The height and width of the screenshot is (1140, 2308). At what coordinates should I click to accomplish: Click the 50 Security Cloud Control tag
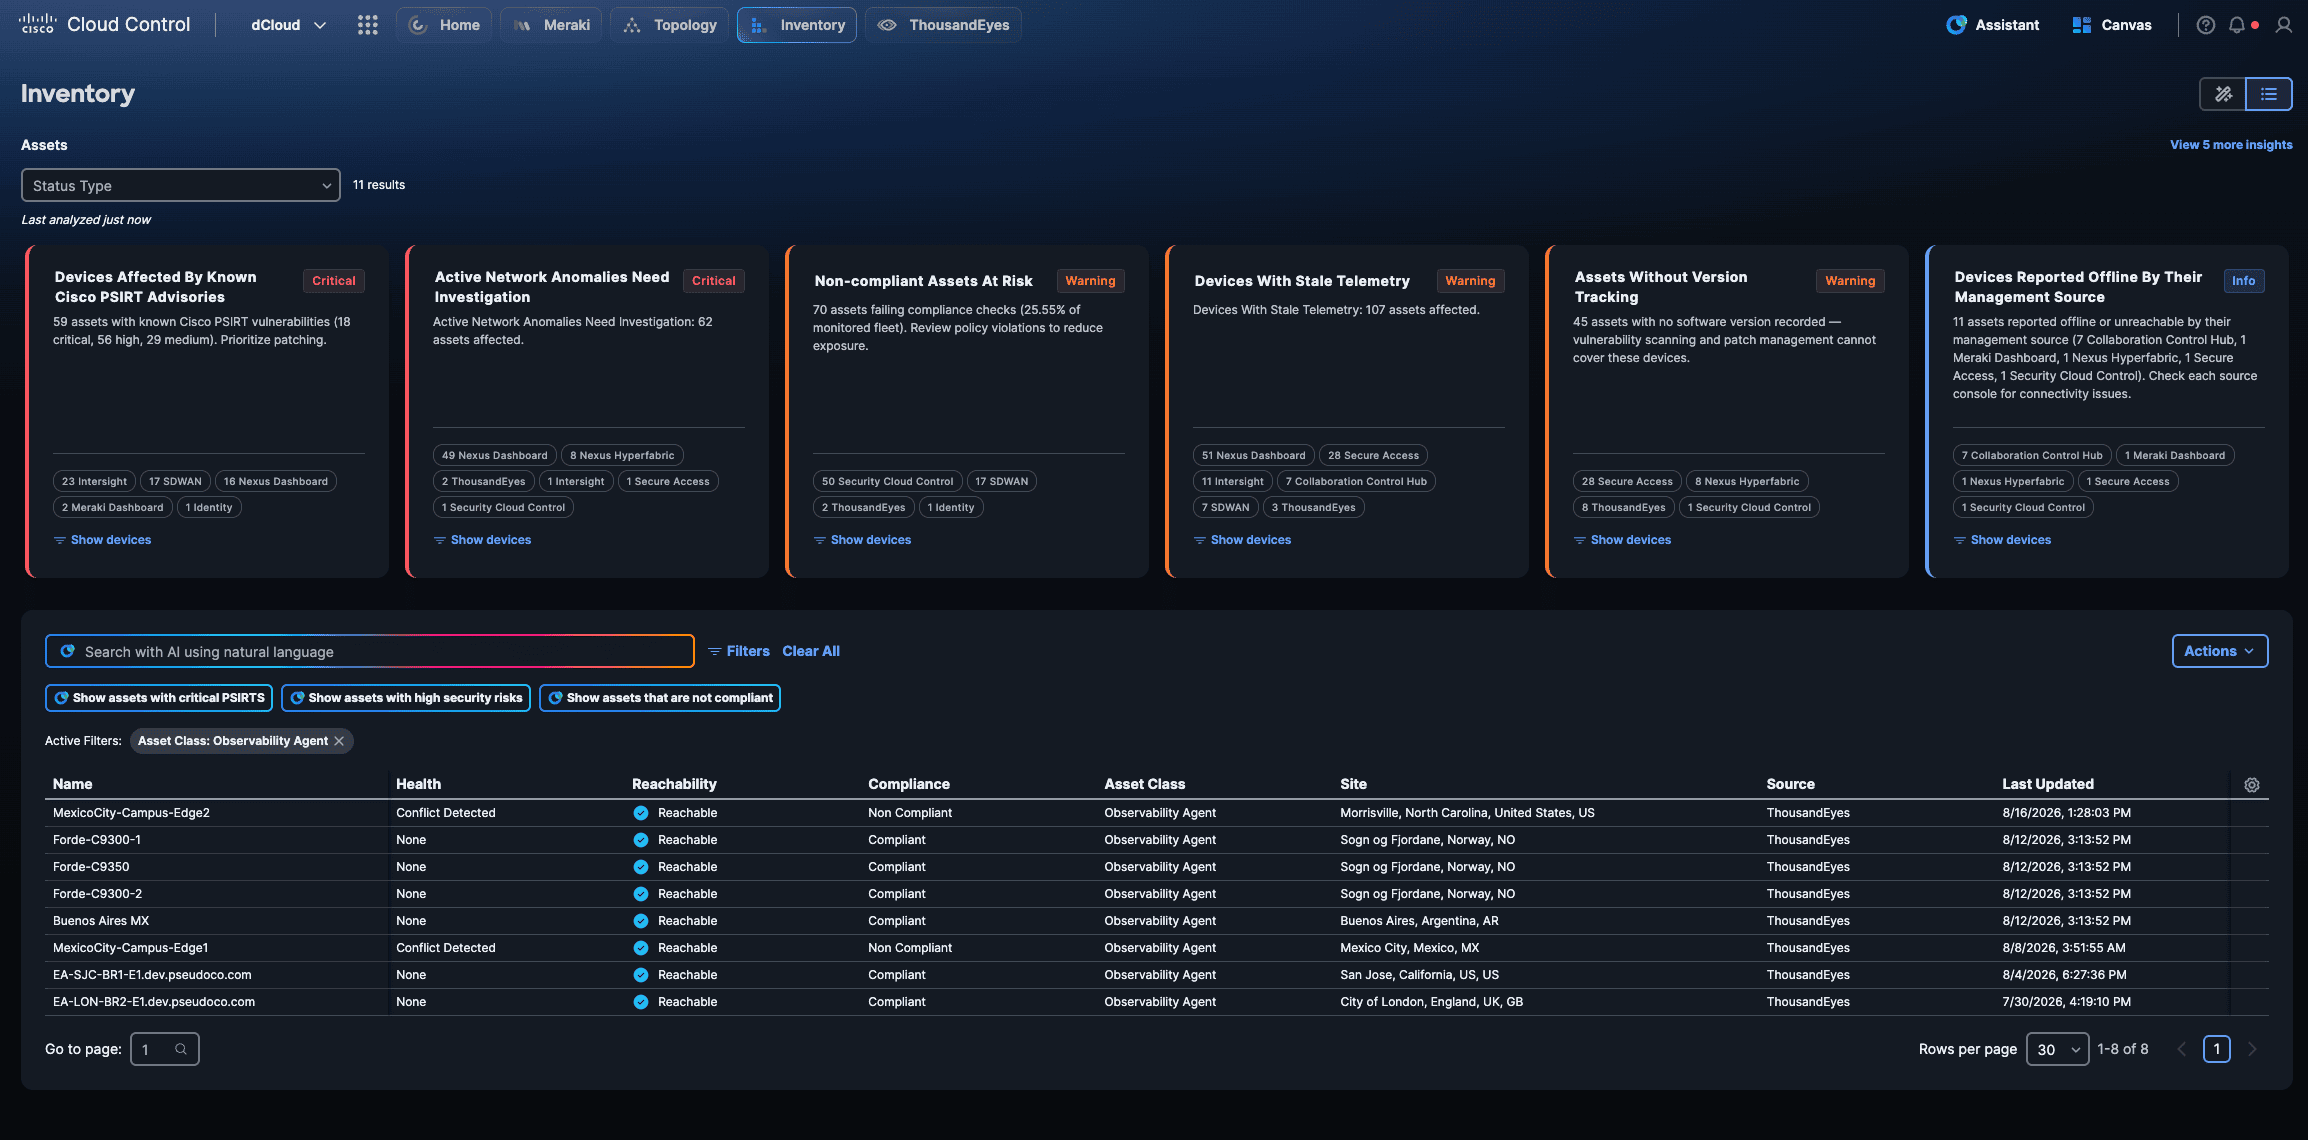point(887,481)
